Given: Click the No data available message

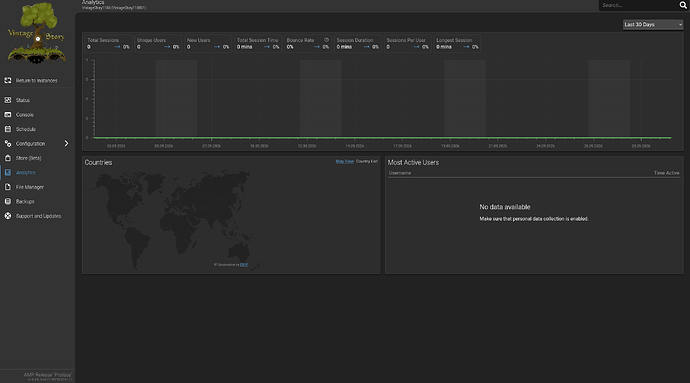Looking at the screenshot, I should tap(505, 207).
